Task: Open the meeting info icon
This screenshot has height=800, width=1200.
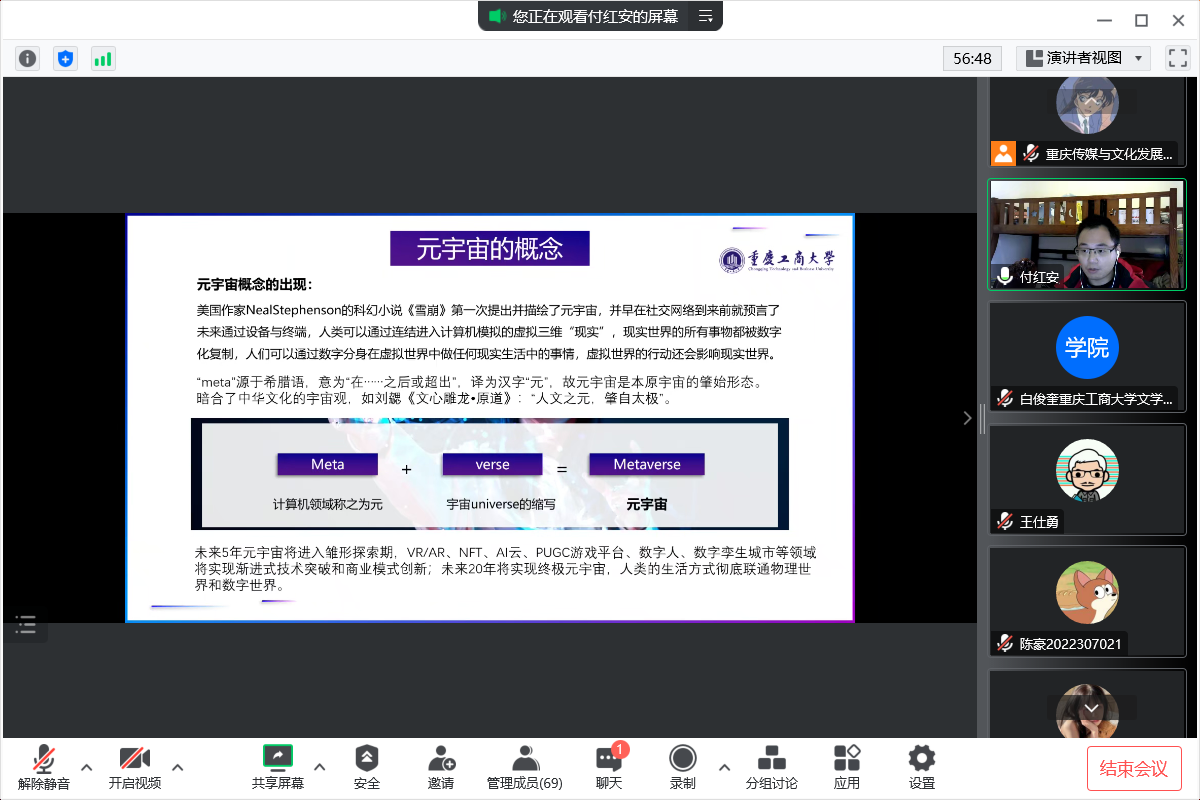Action: (x=27, y=59)
